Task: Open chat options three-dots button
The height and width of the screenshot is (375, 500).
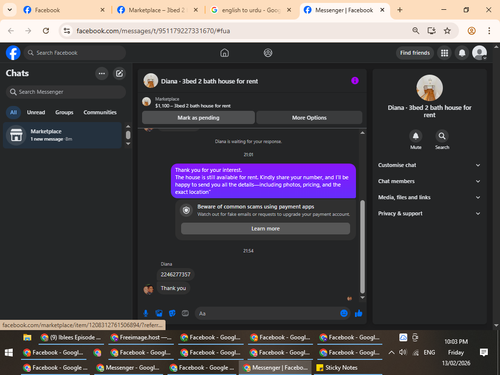Action: coord(102,73)
